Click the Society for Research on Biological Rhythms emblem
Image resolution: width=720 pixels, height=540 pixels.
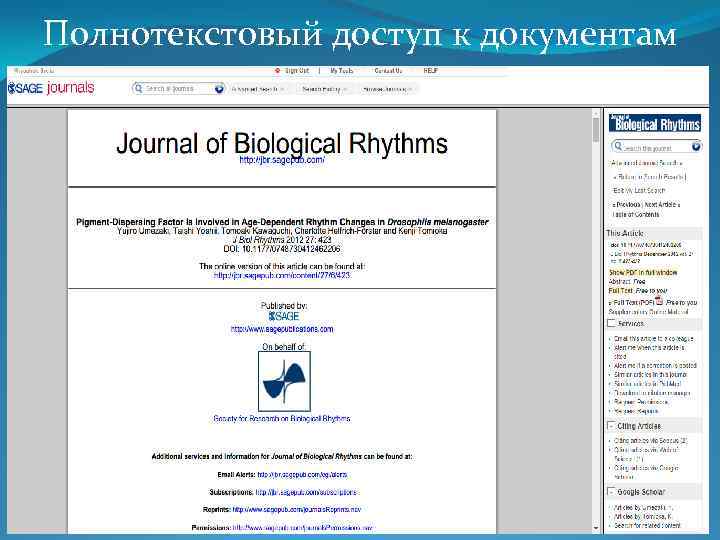[x=284, y=381]
